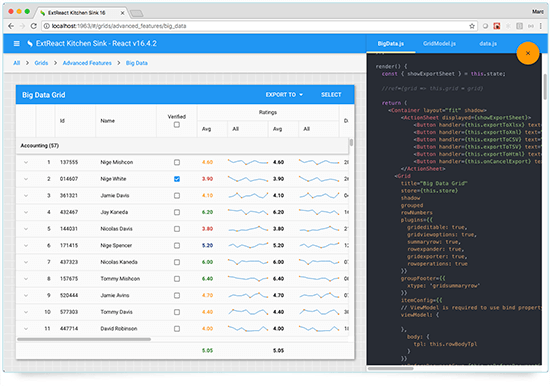The height and width of the screenshot is (386, 550).
Task: Click the Ratings column group header
Action: tap(268, 113)
